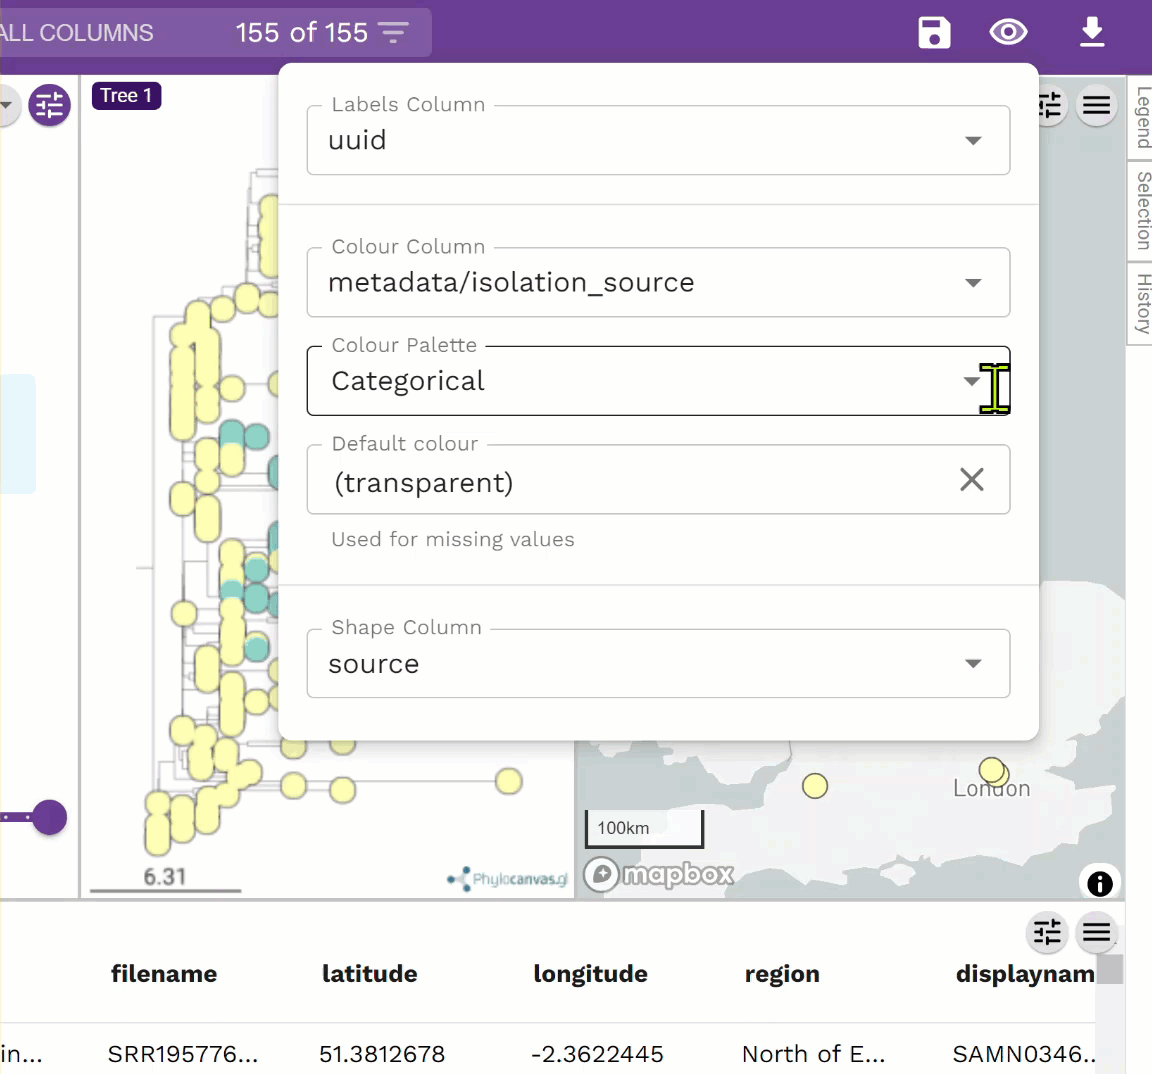Clear the Default colour value
1152x1074 pixels.
(x=971, y=480)
